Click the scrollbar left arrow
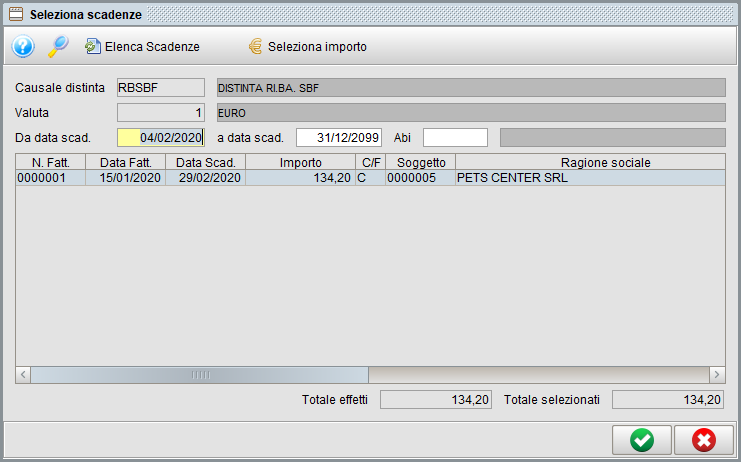 coord(23,375)
